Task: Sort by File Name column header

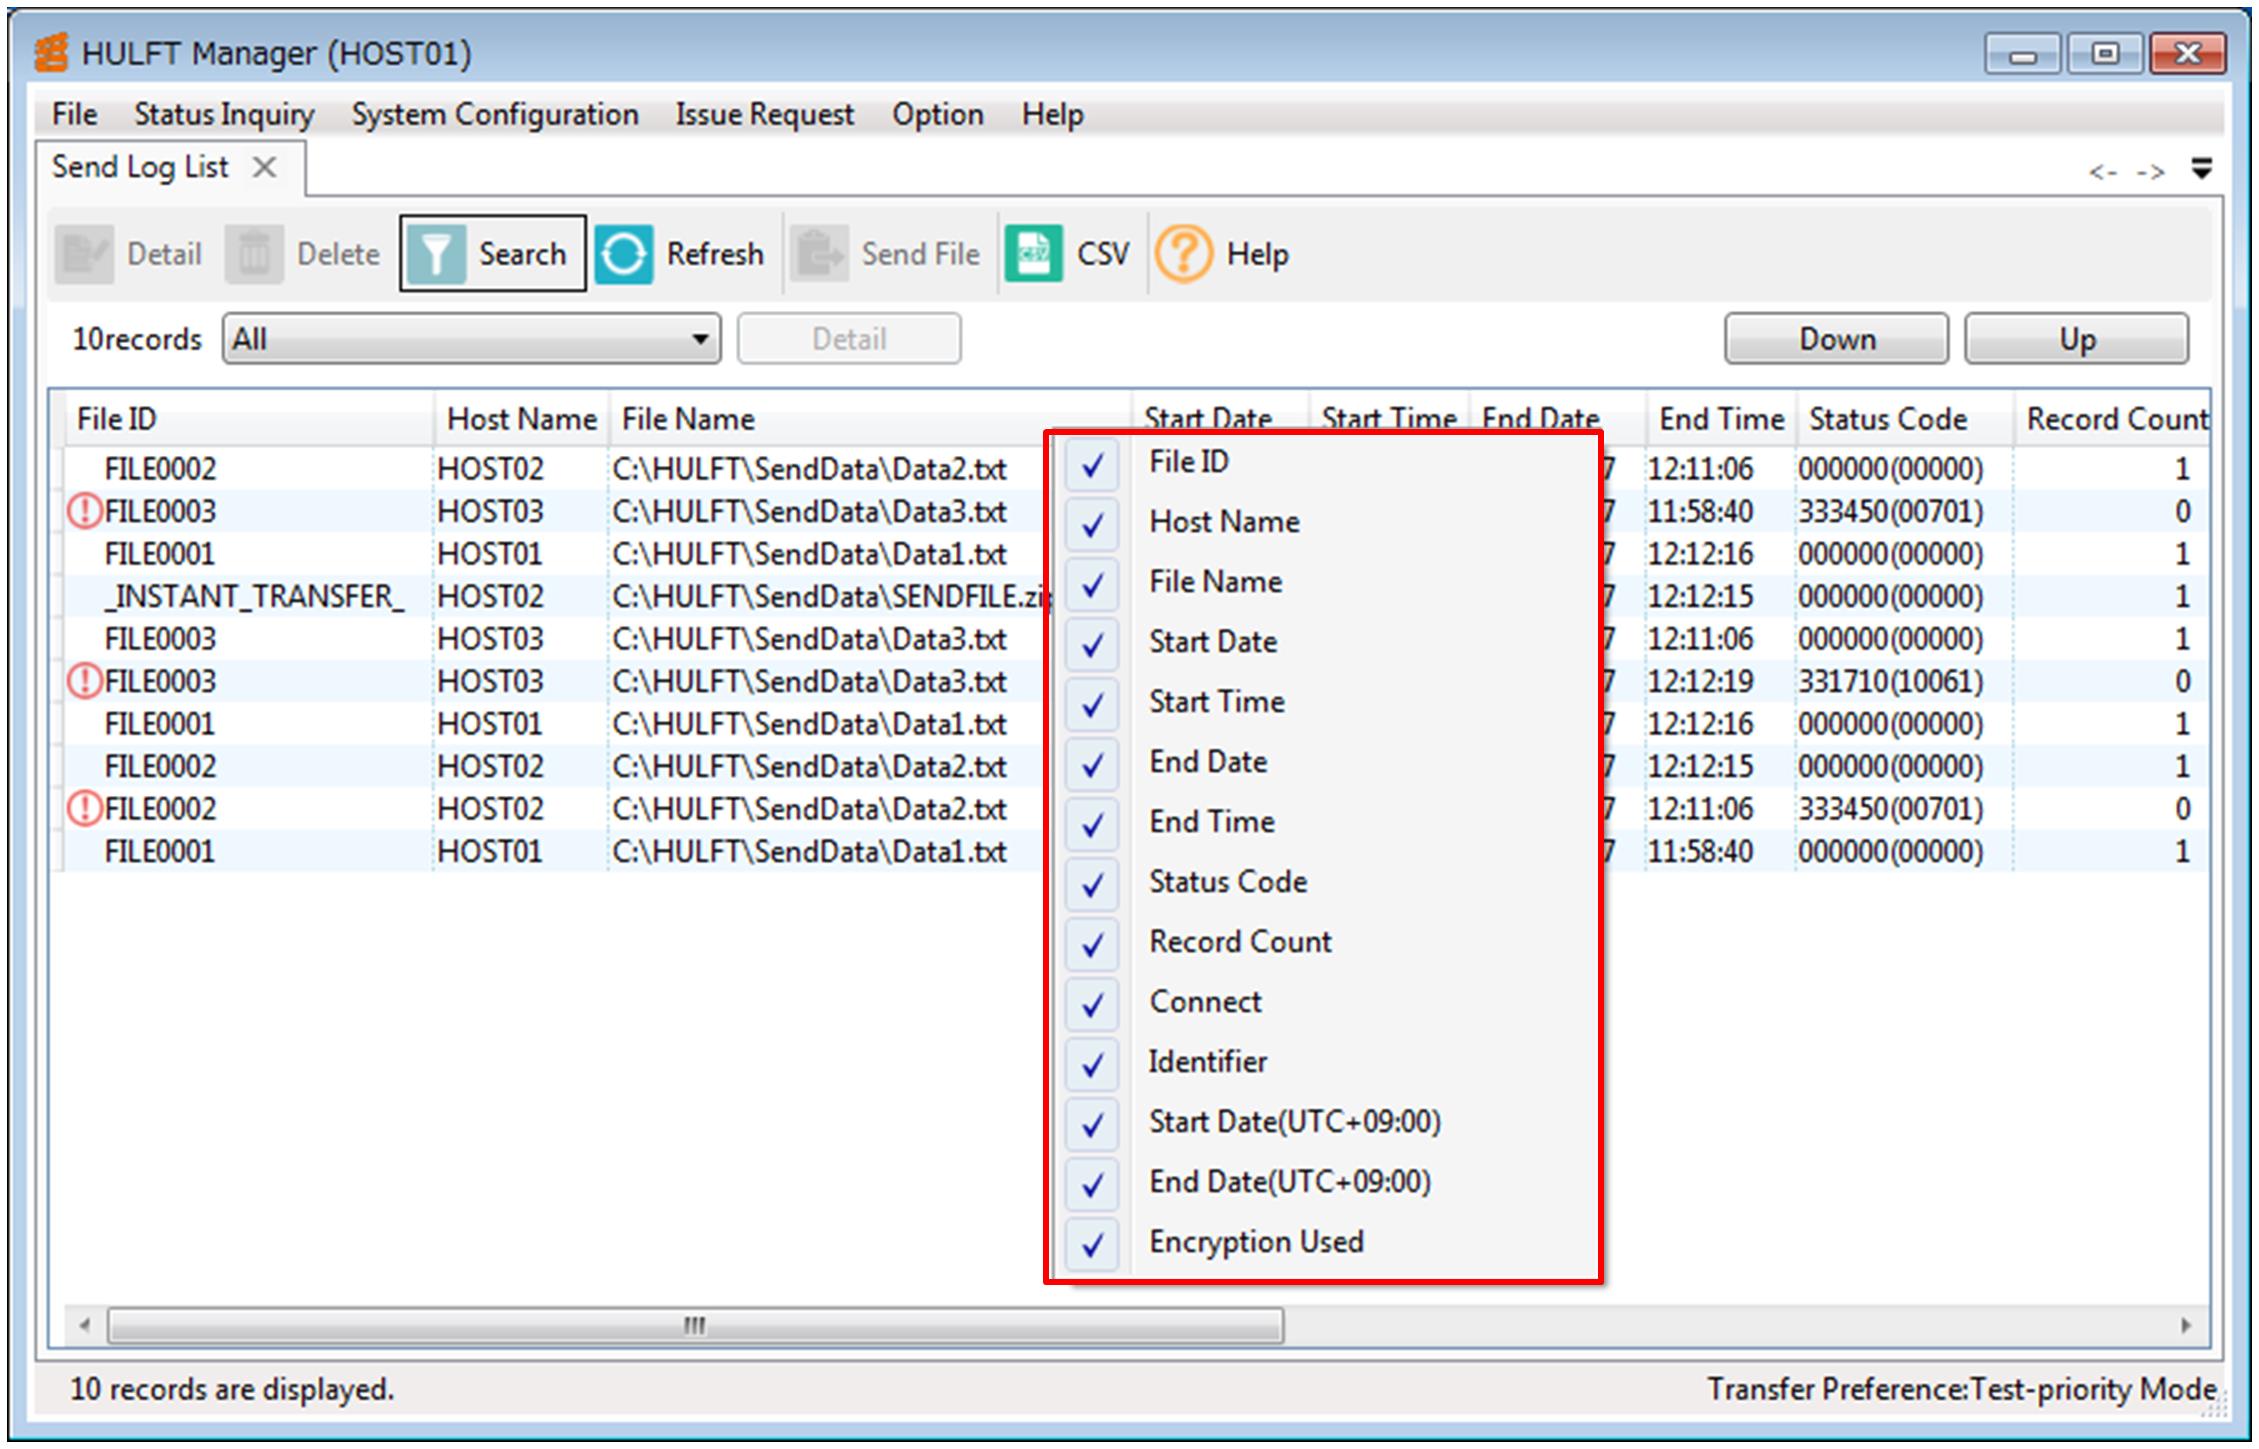Action: pyautogui.click(x=870, y=419)
